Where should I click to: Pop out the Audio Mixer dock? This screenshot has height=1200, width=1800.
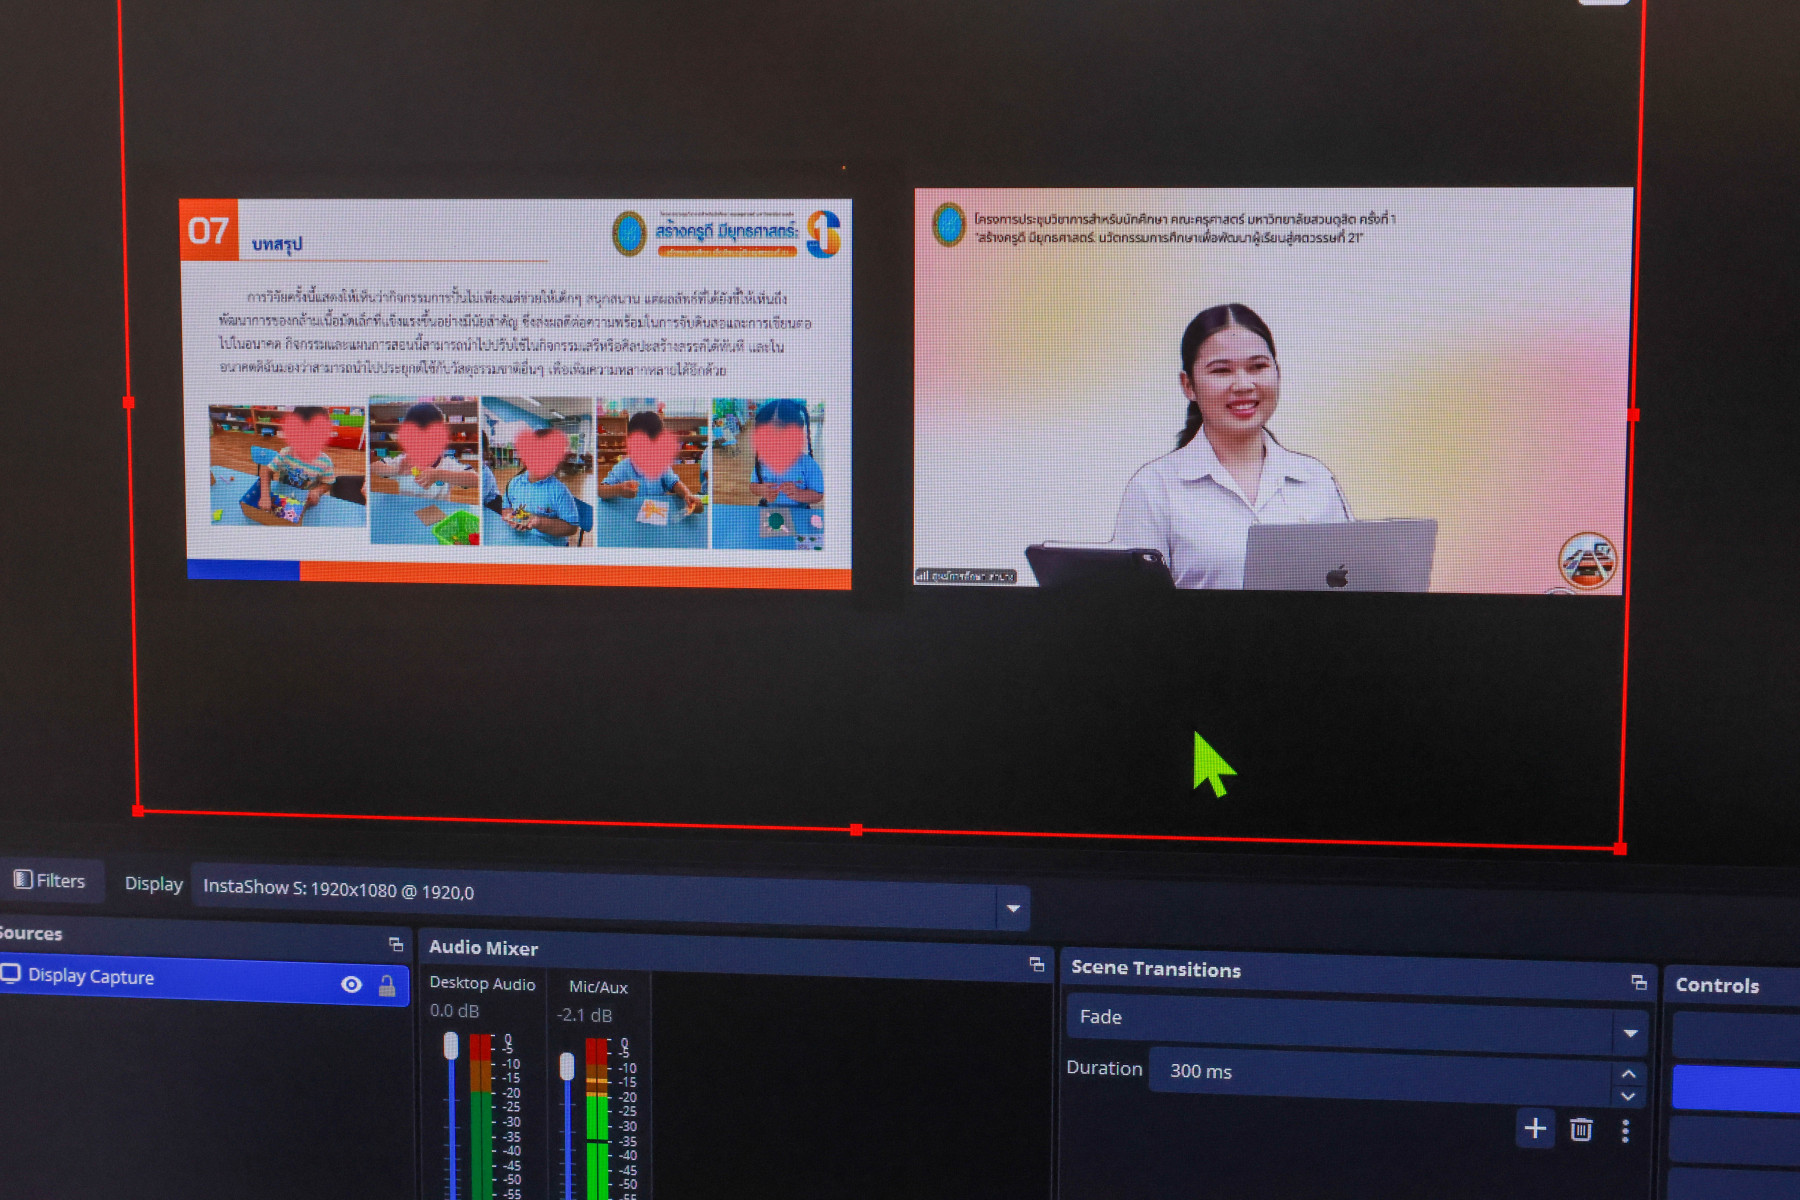click(x=1036, y=964)
